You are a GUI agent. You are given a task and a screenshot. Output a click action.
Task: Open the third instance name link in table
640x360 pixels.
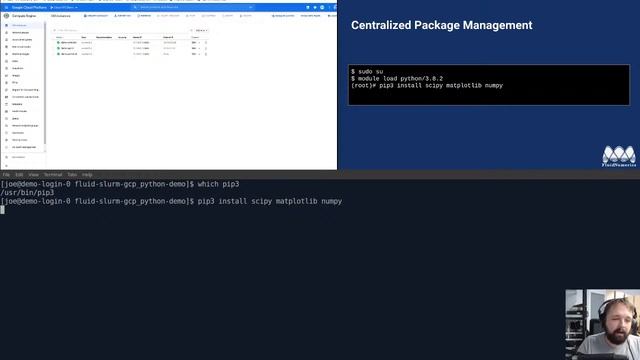pyautogui.click(x=69, y=54)
